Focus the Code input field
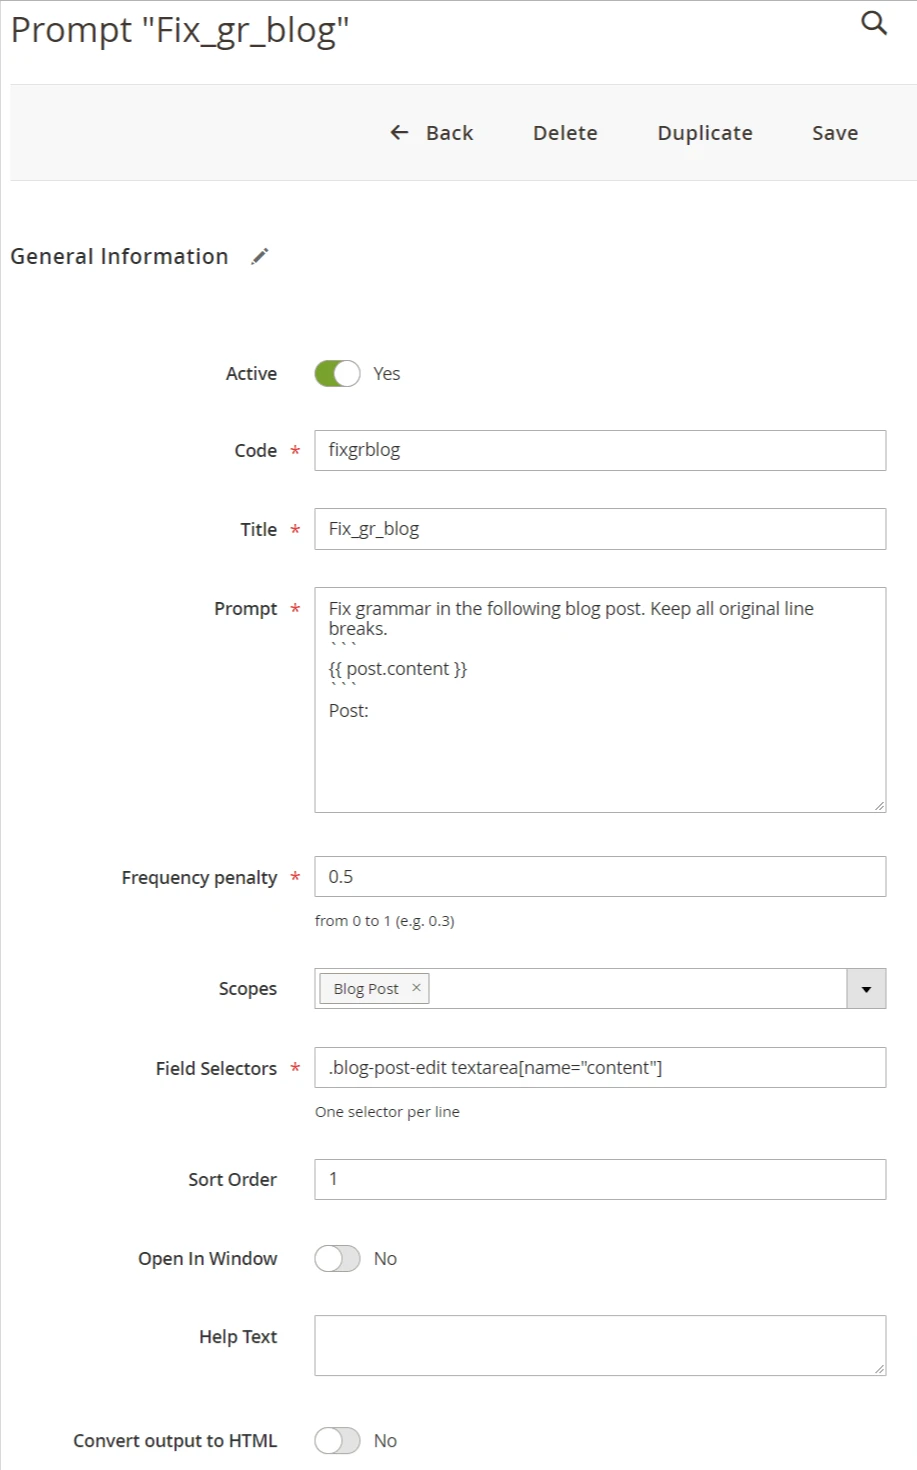This screenshot has width=917, height=1470. [600, 451]
